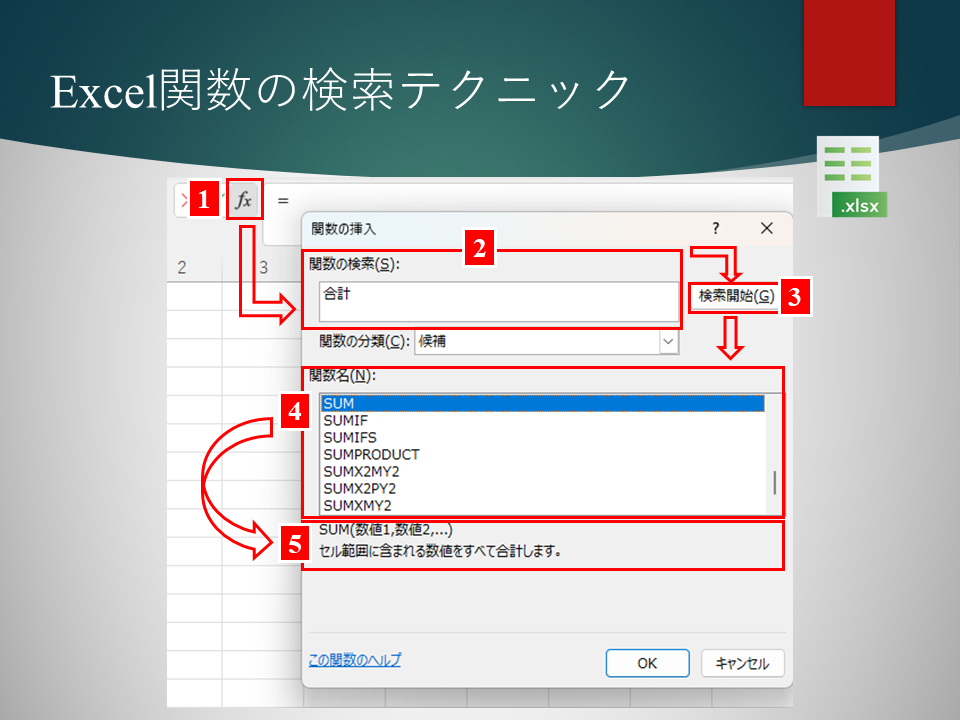Click the function list scrollbar thumb

pos(774,483)
